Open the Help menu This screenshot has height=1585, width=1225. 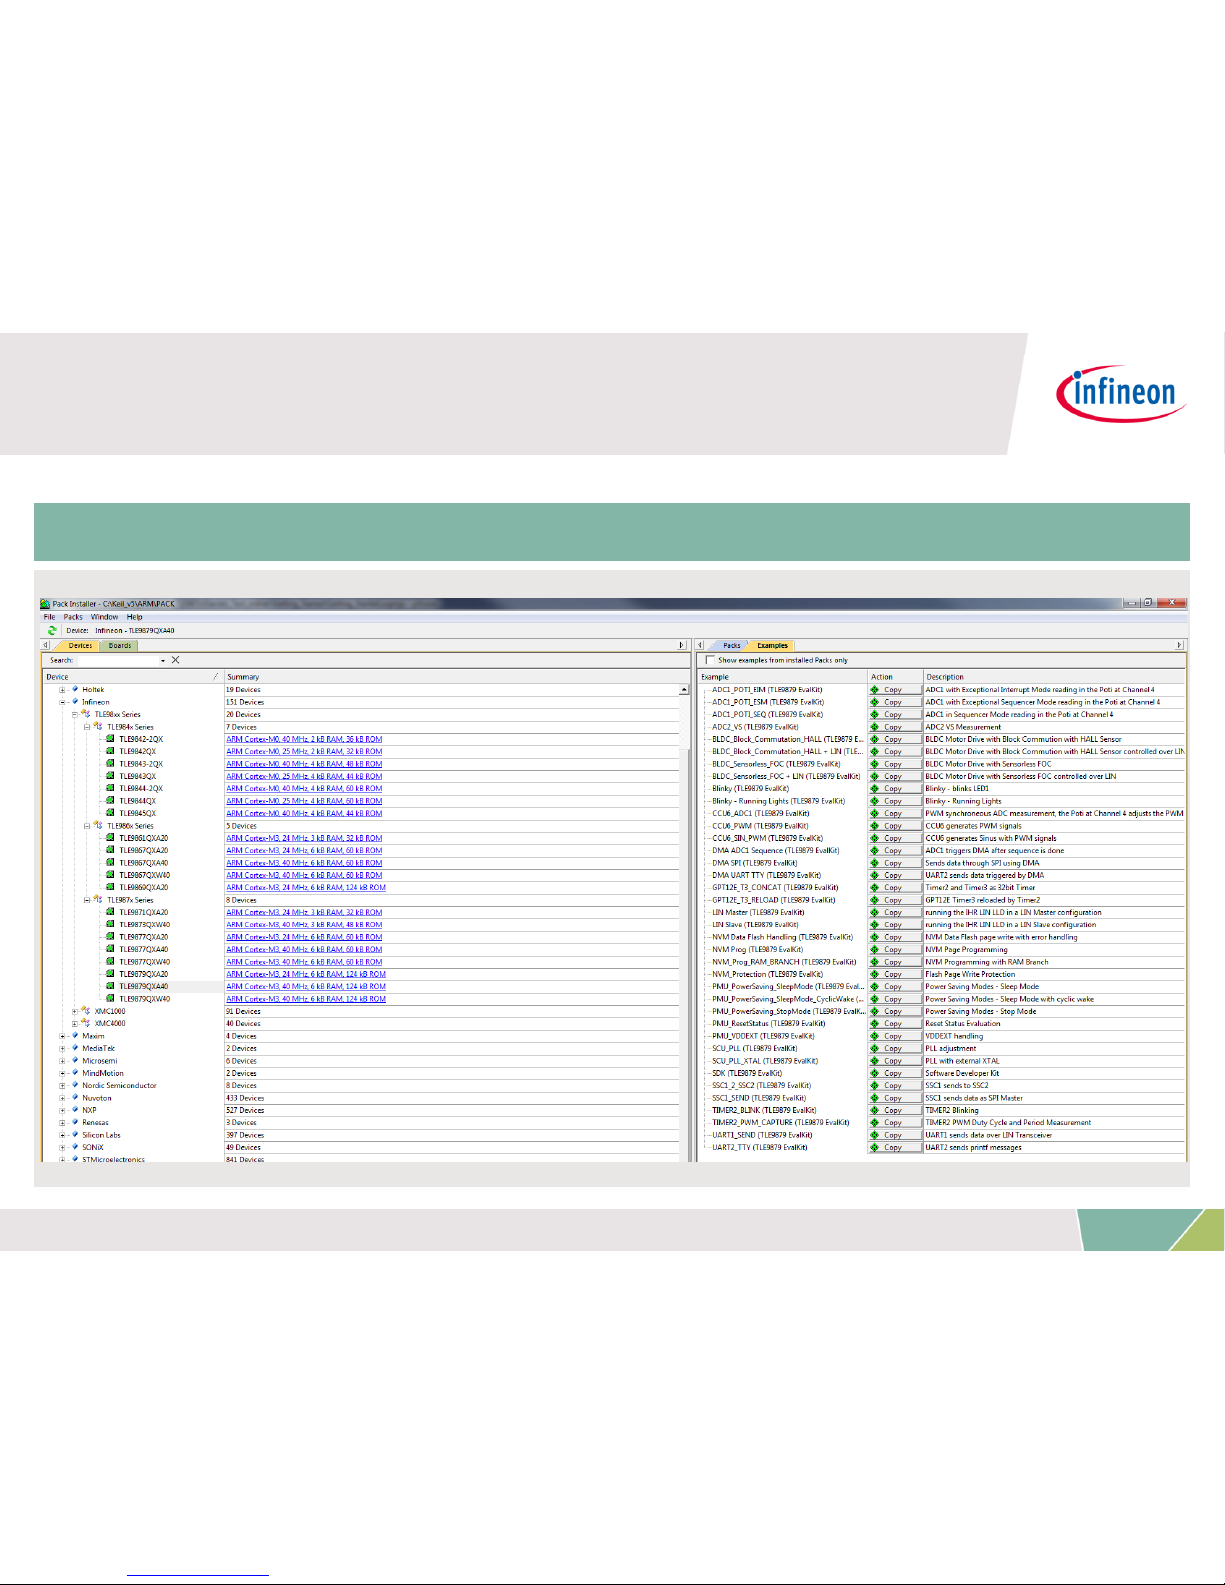pyautogui.click(x=135, y=617)
